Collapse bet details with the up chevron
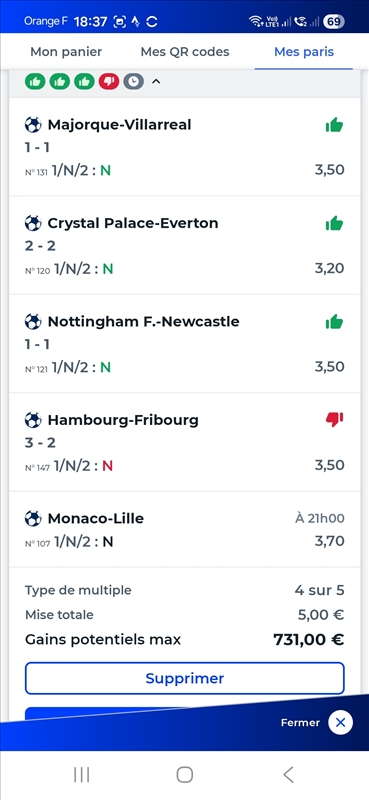369x800 pixels. 156,81
